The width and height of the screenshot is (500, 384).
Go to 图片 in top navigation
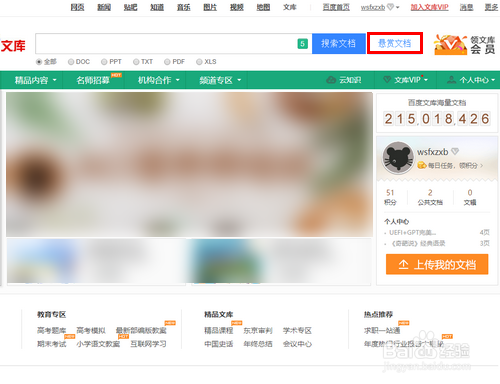tap(210, 7)
